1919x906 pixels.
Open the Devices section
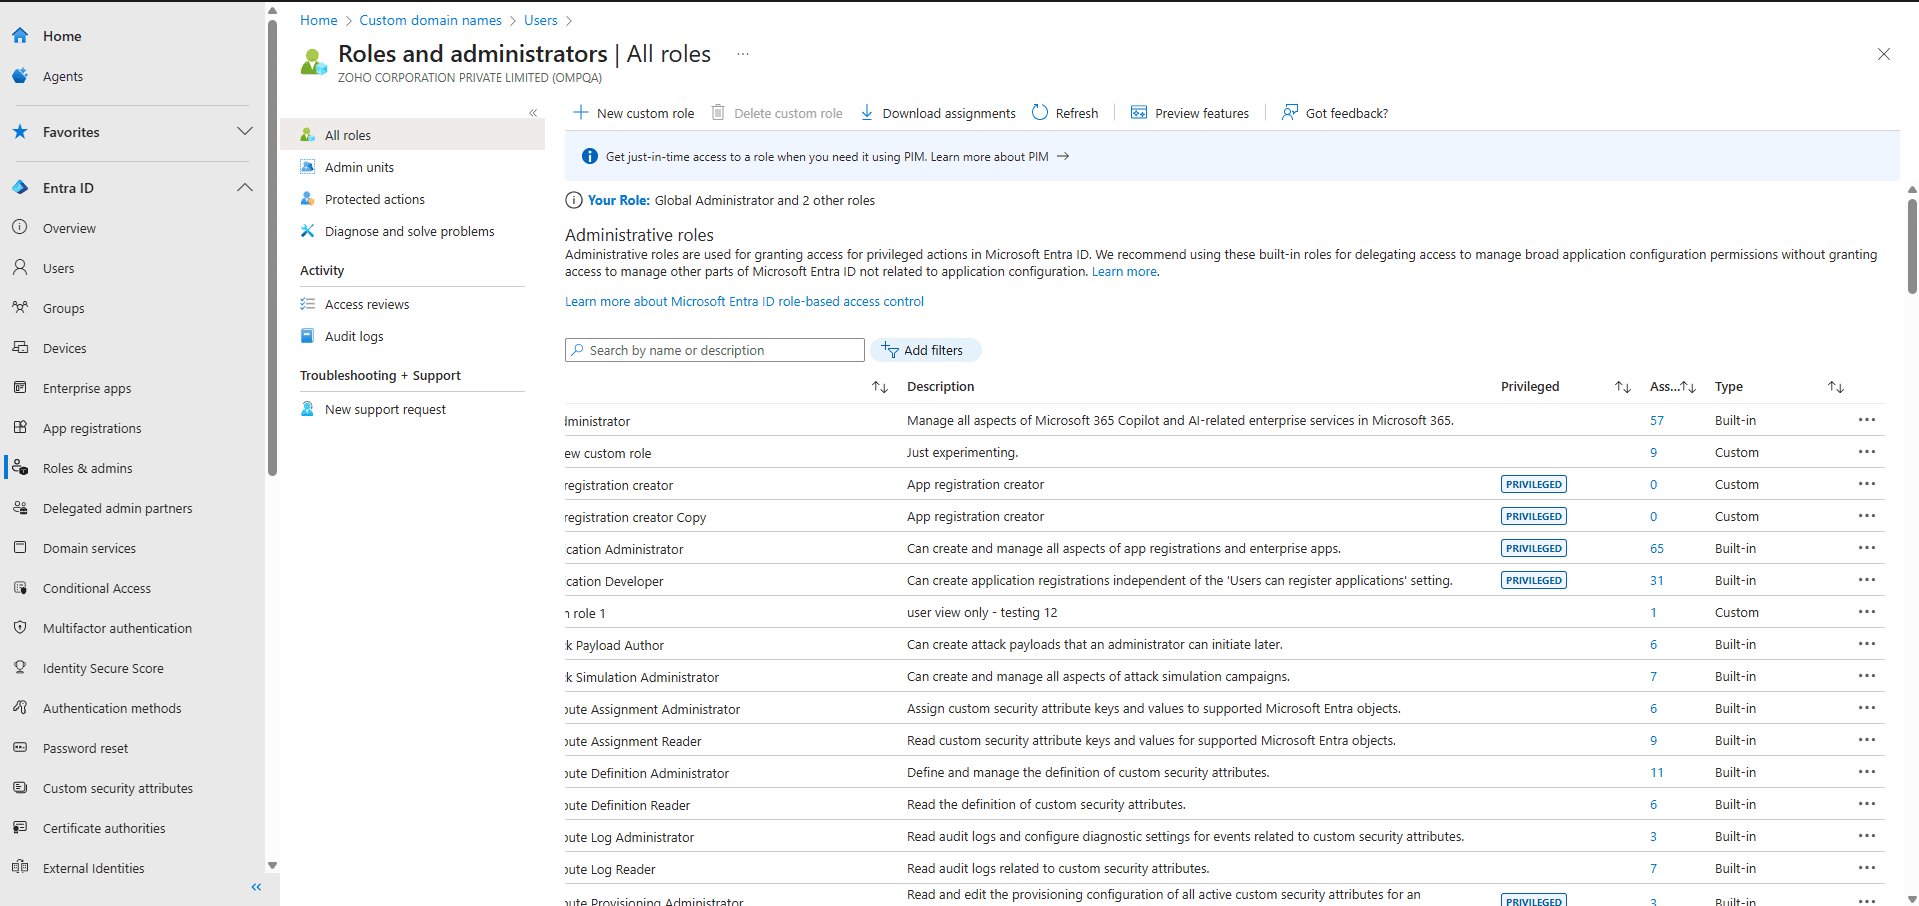coord(64,347)
